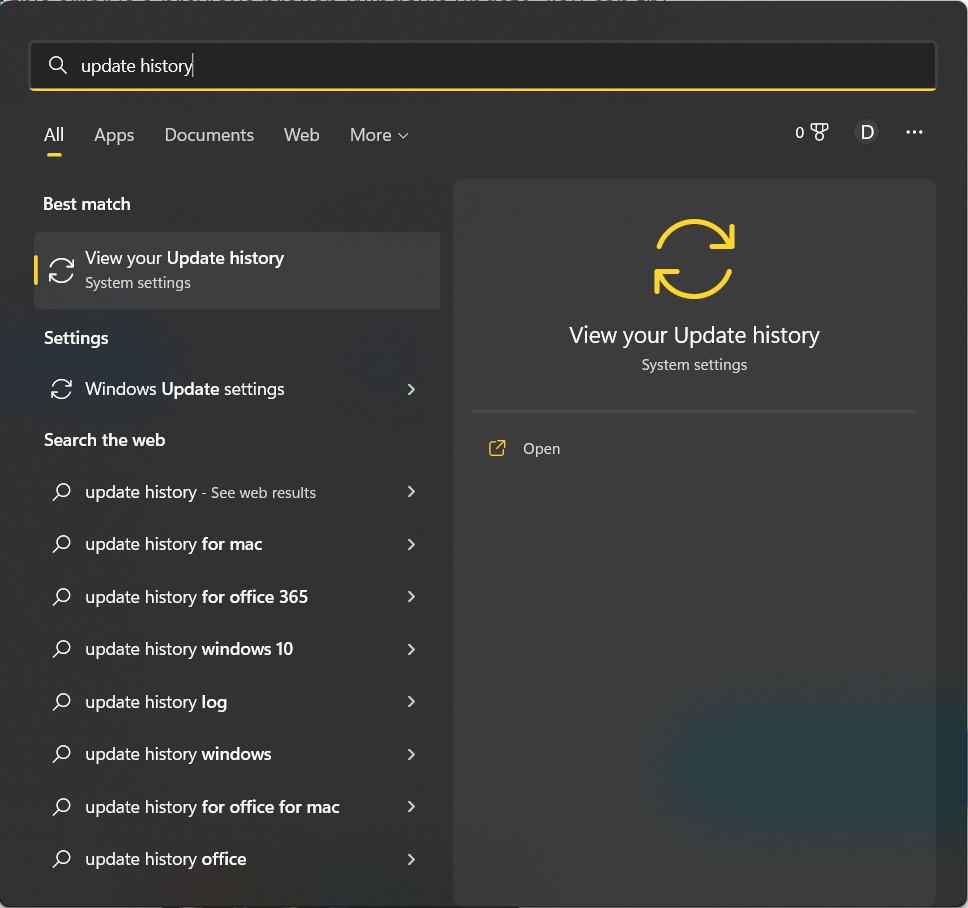Switch to the Apps tab
The image size is (968, 908).
[x=114, y=135]
